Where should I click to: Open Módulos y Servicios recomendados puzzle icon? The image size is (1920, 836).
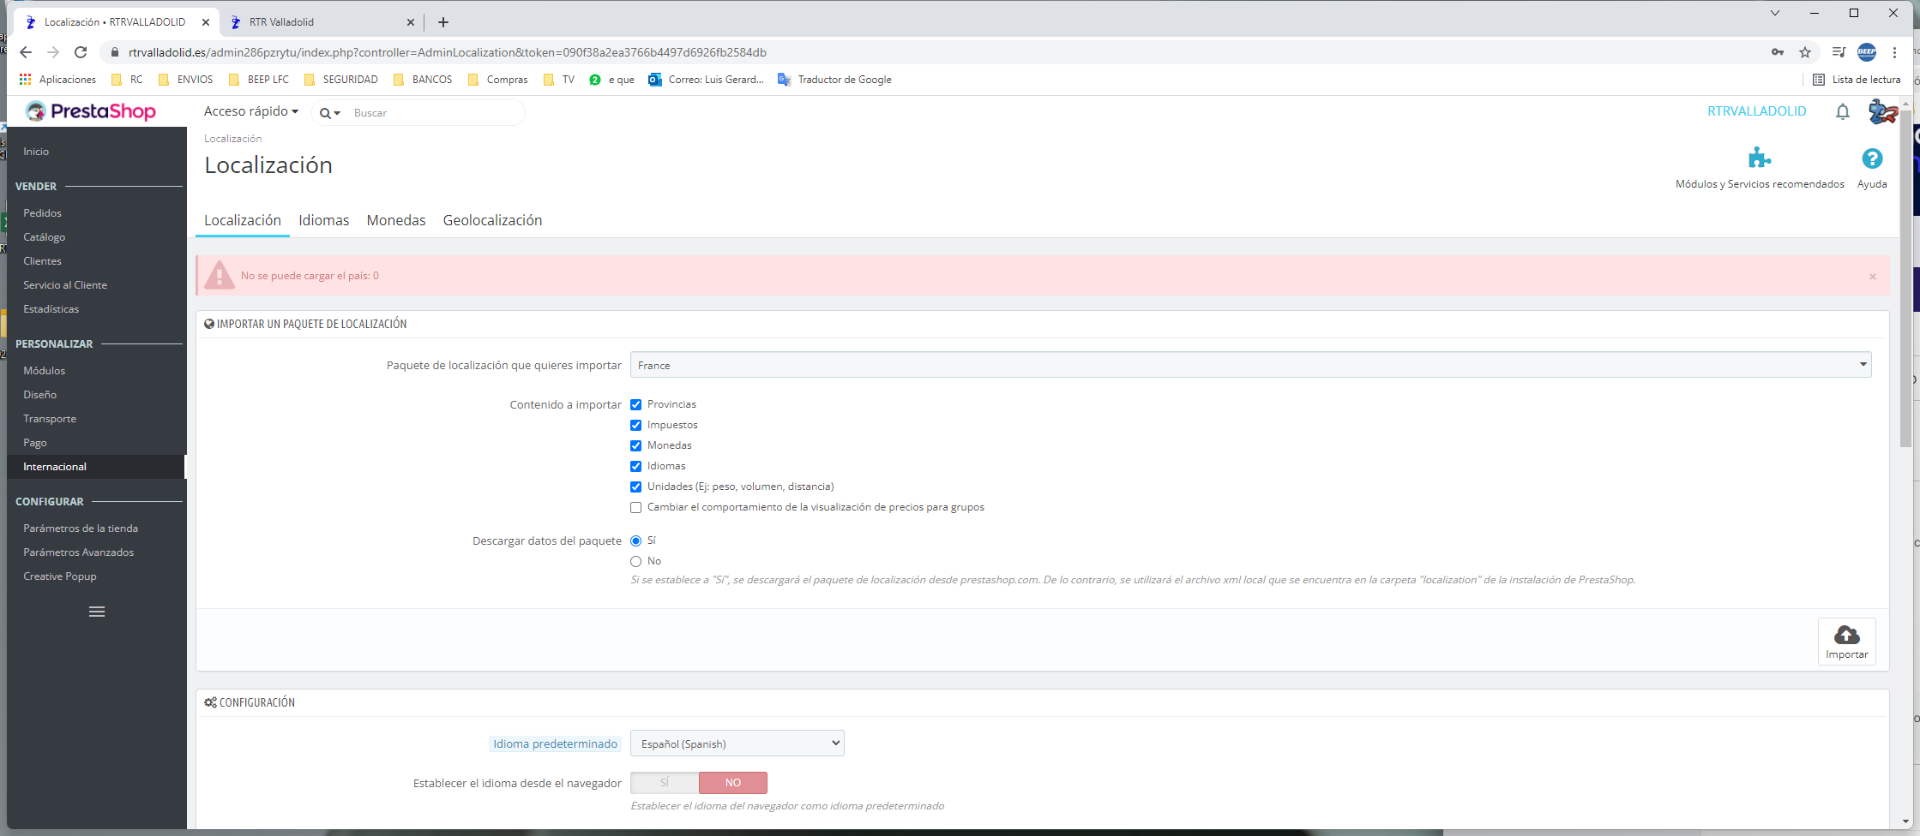point(1759,158)
